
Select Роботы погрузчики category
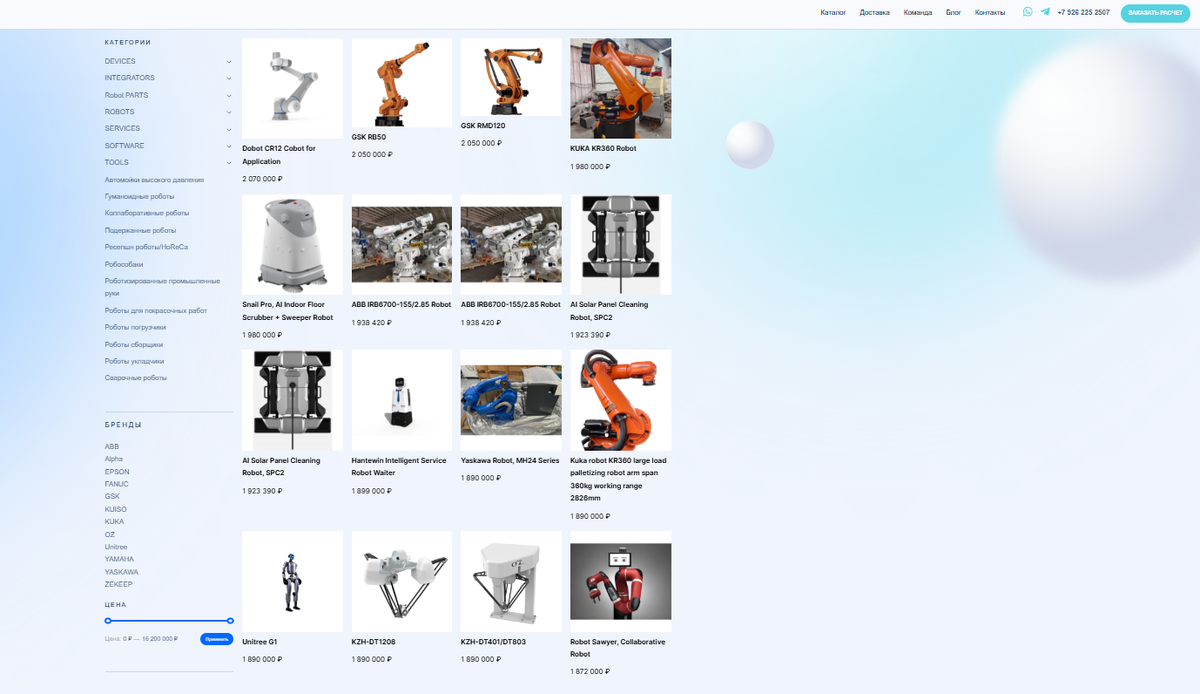(x=135, y=327)
